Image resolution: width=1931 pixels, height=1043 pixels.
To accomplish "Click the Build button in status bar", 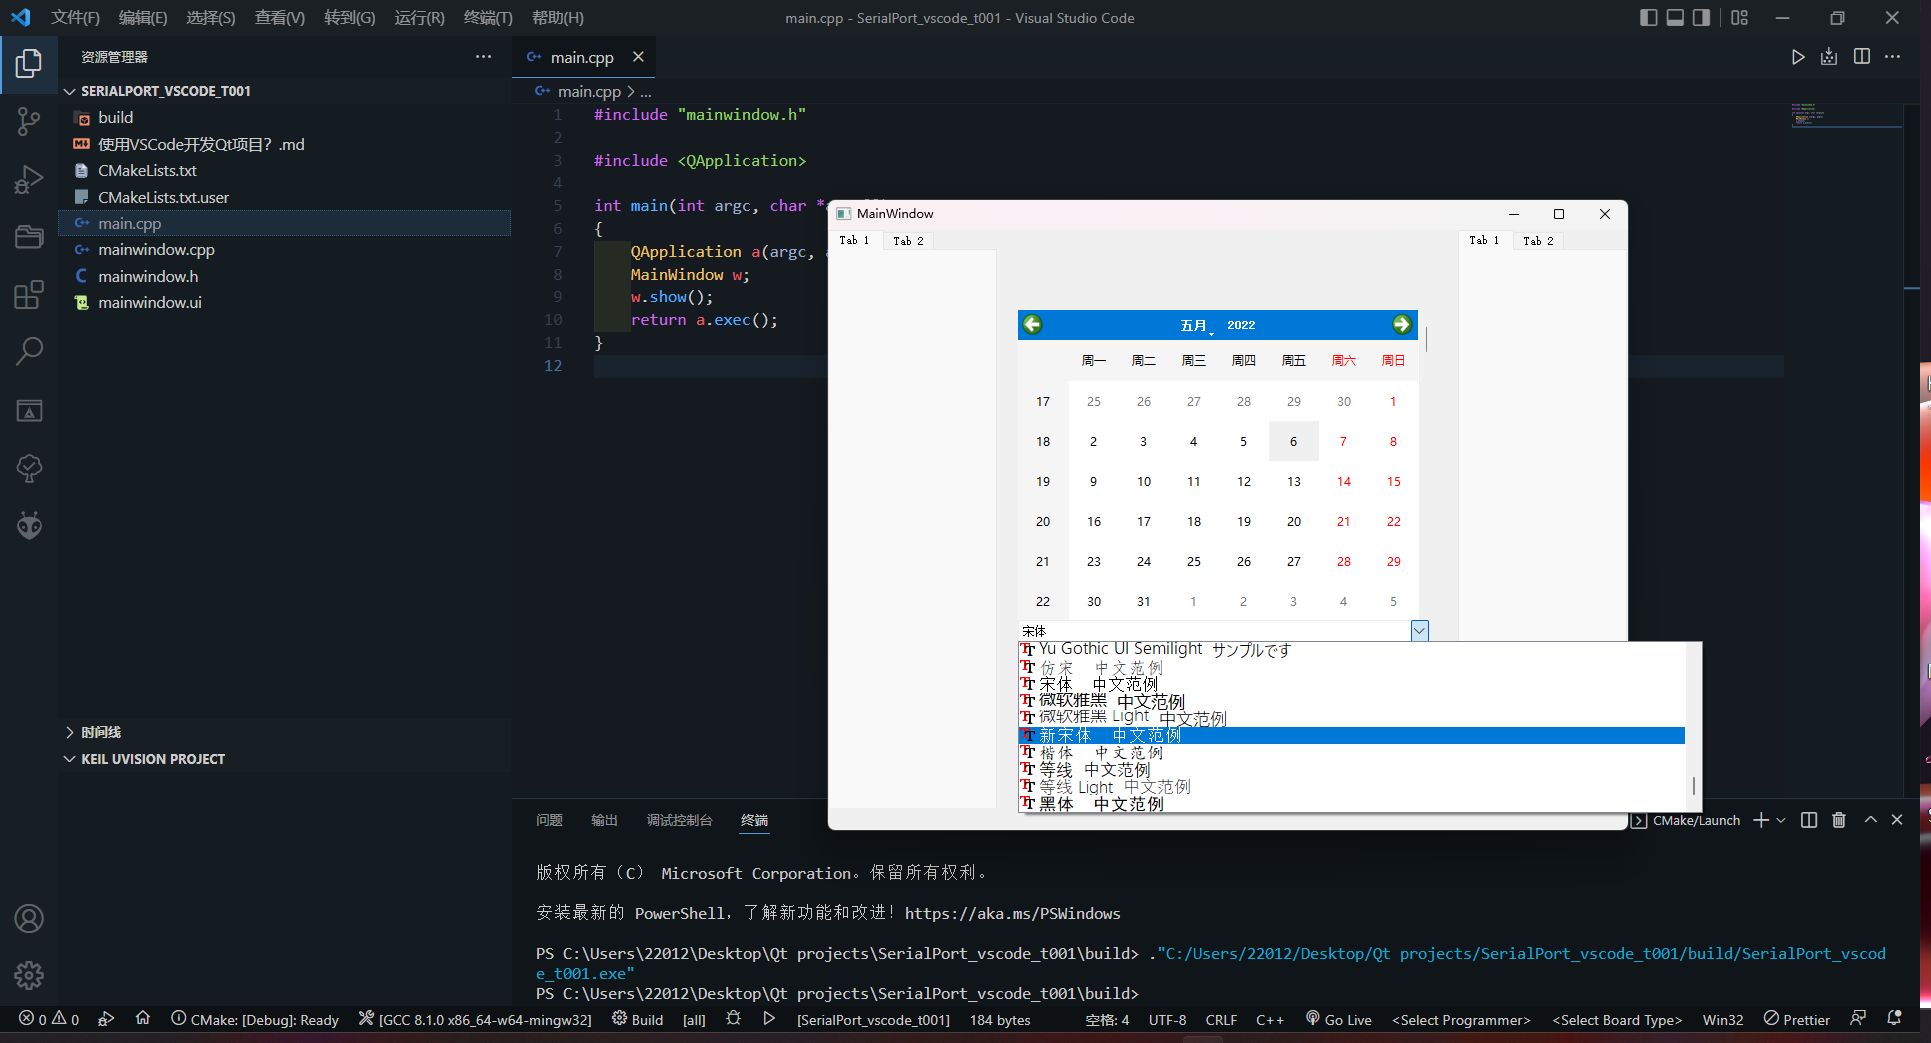I will (x=637, y=1019).
